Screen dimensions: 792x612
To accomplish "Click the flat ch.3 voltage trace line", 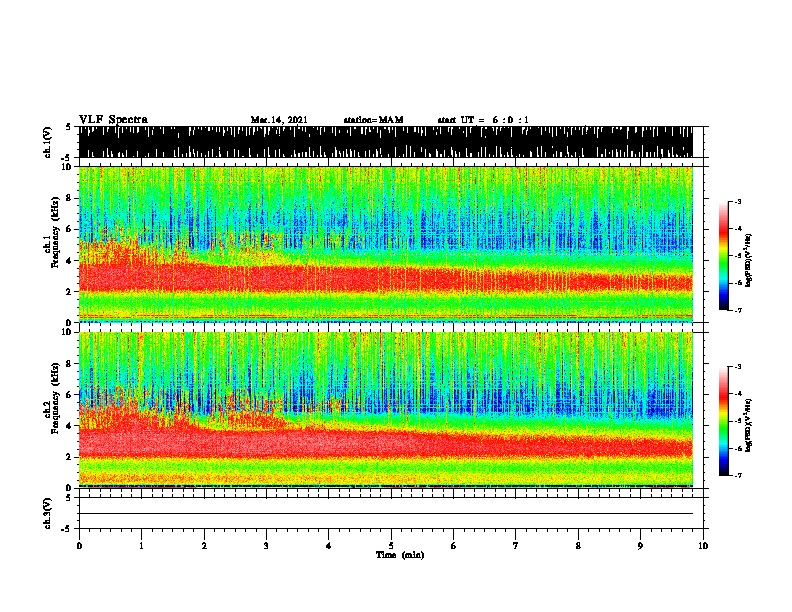I will coord(385,514).
